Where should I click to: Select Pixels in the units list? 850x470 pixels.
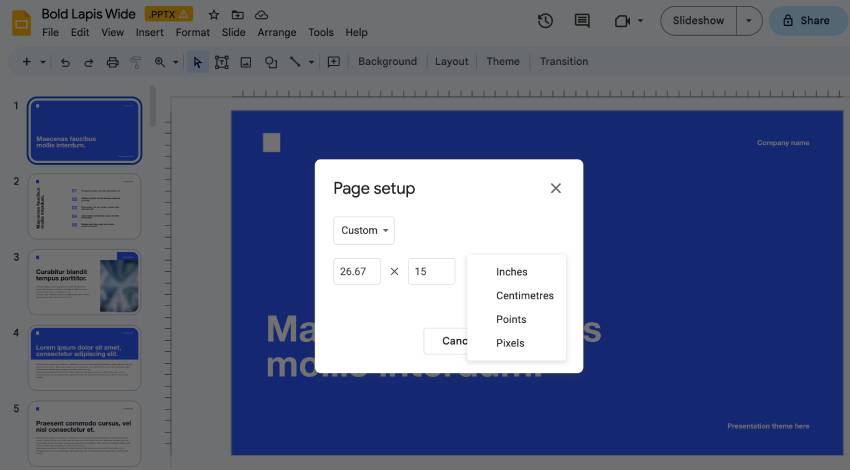[510, 343]
